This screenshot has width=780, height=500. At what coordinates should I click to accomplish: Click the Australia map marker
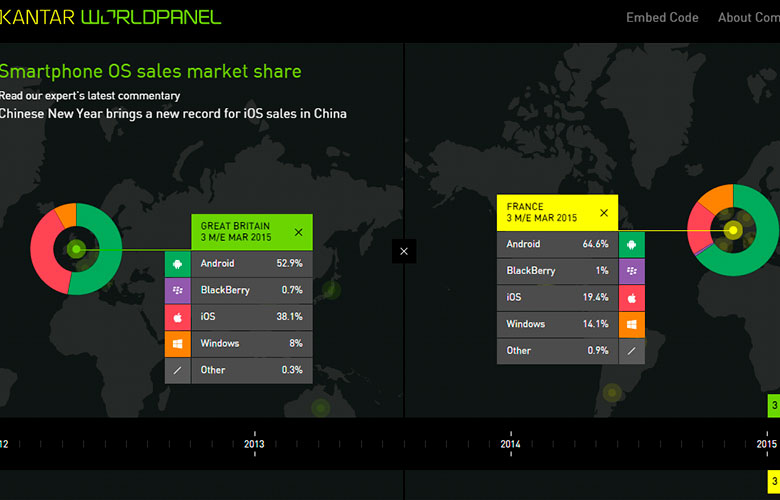tap(321, 408)
